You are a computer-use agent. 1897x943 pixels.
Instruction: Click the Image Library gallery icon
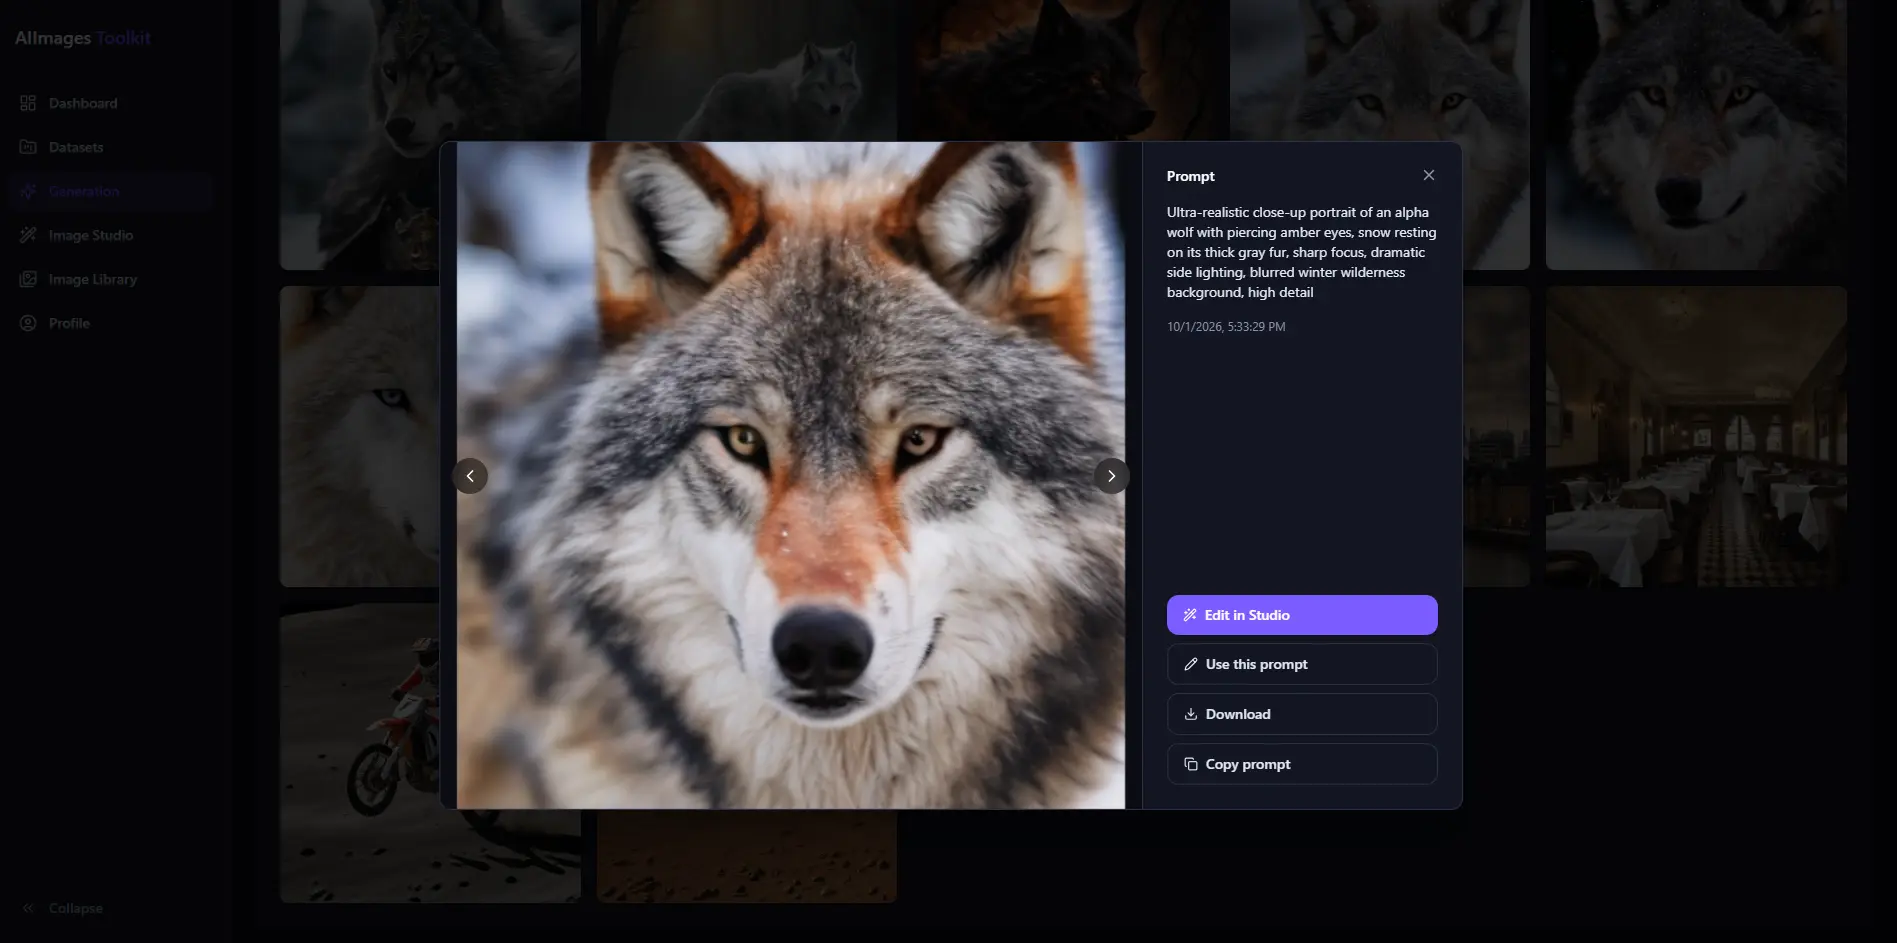tap(28, 279)
